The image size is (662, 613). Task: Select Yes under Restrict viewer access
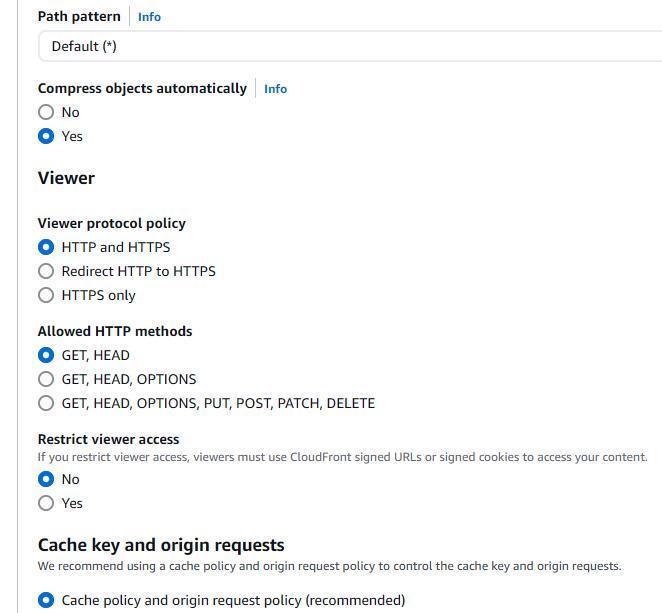tap(46, 503)
